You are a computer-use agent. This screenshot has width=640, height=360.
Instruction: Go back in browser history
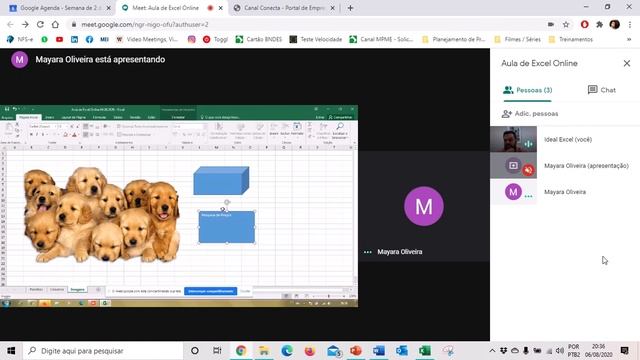(x=10, y=24)
